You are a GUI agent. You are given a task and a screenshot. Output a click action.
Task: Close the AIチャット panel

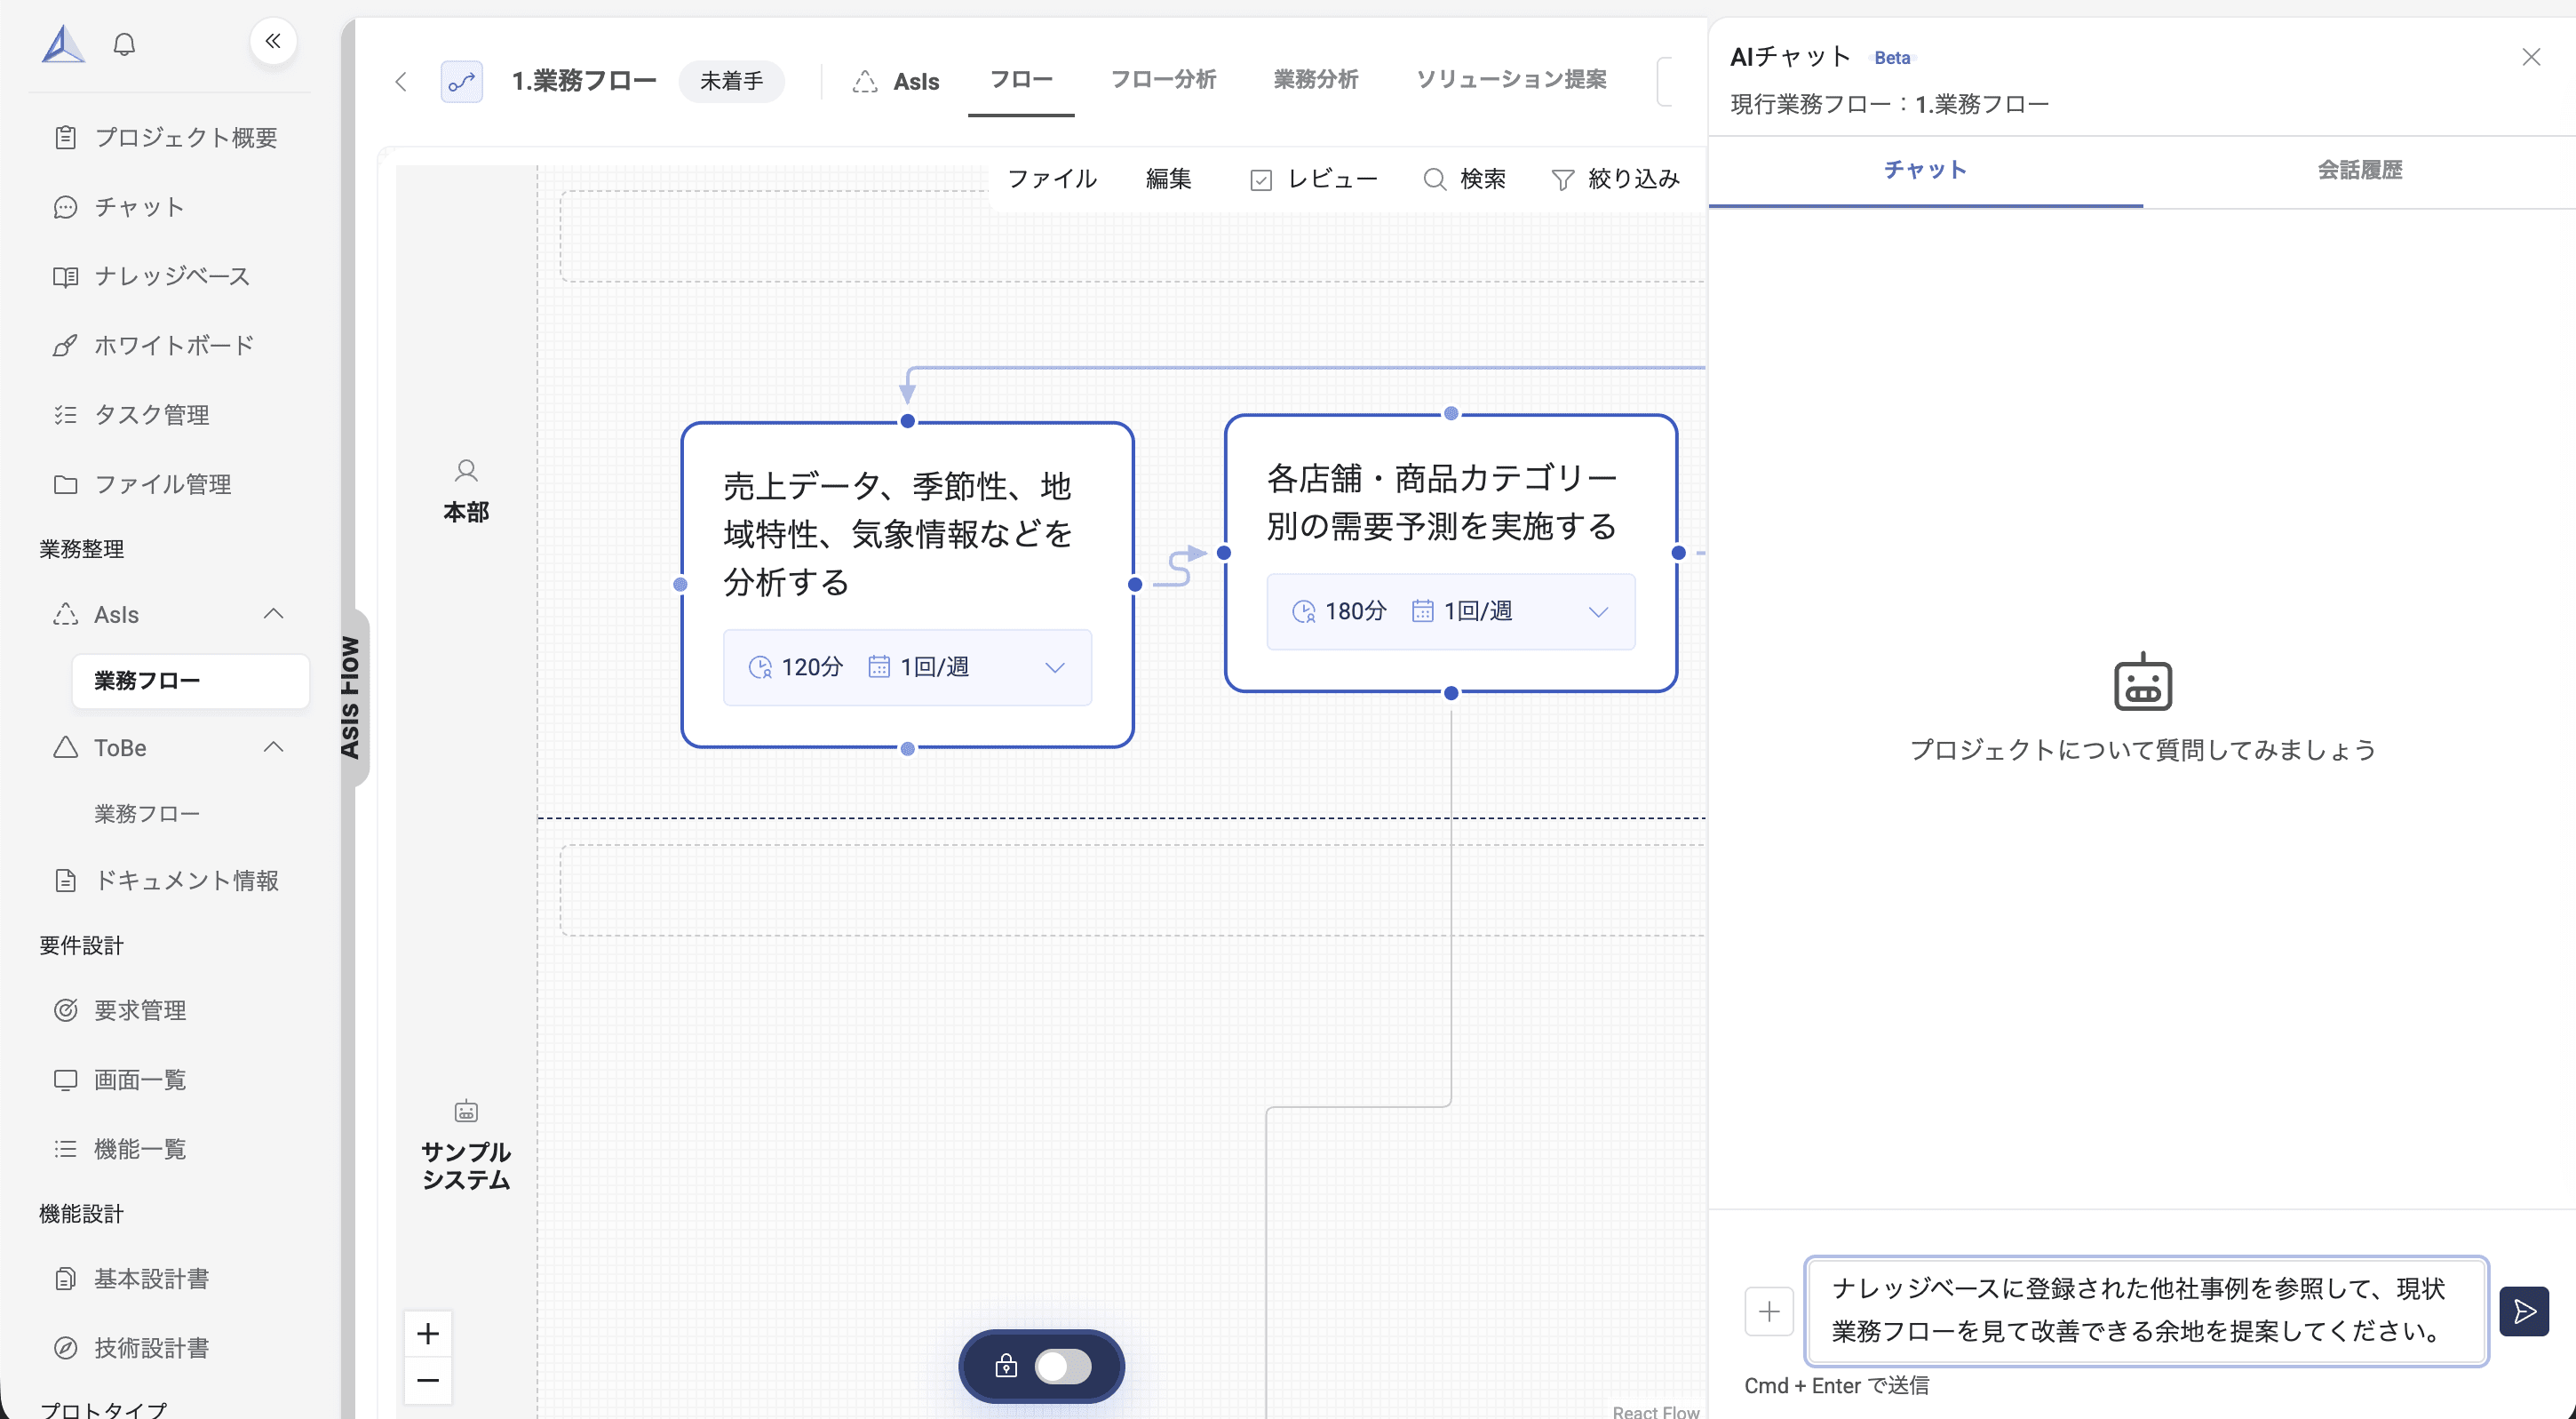(x=2531, y=57)
